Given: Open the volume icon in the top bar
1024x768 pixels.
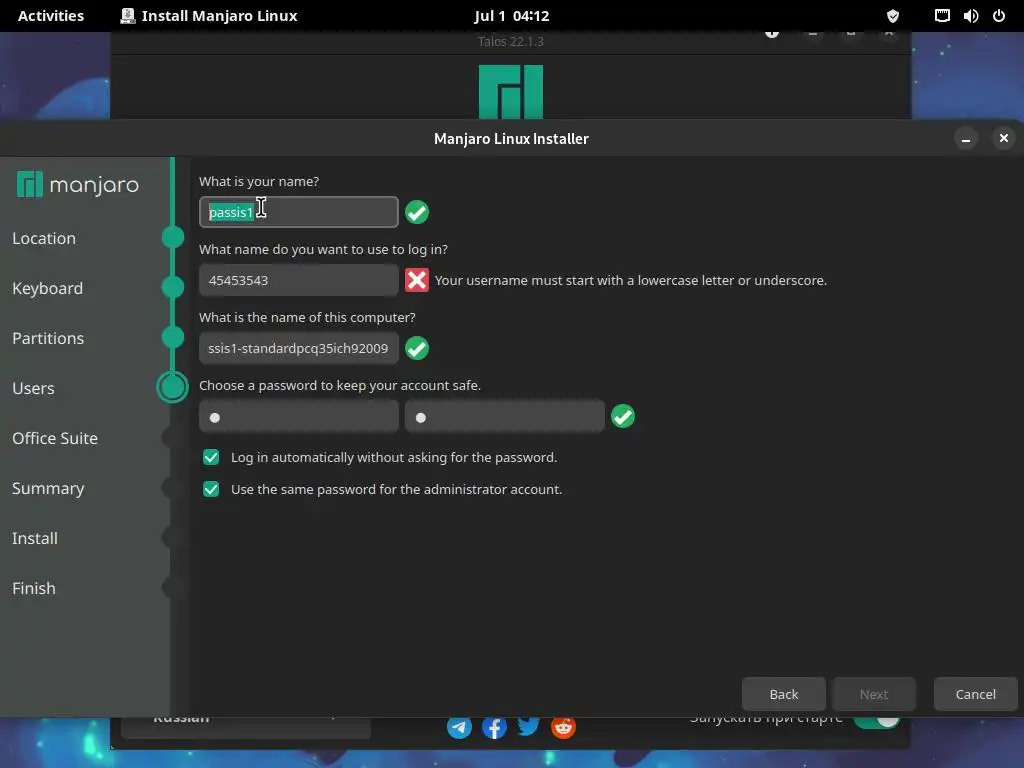Looking at the screenshot, I should point(970,16).
